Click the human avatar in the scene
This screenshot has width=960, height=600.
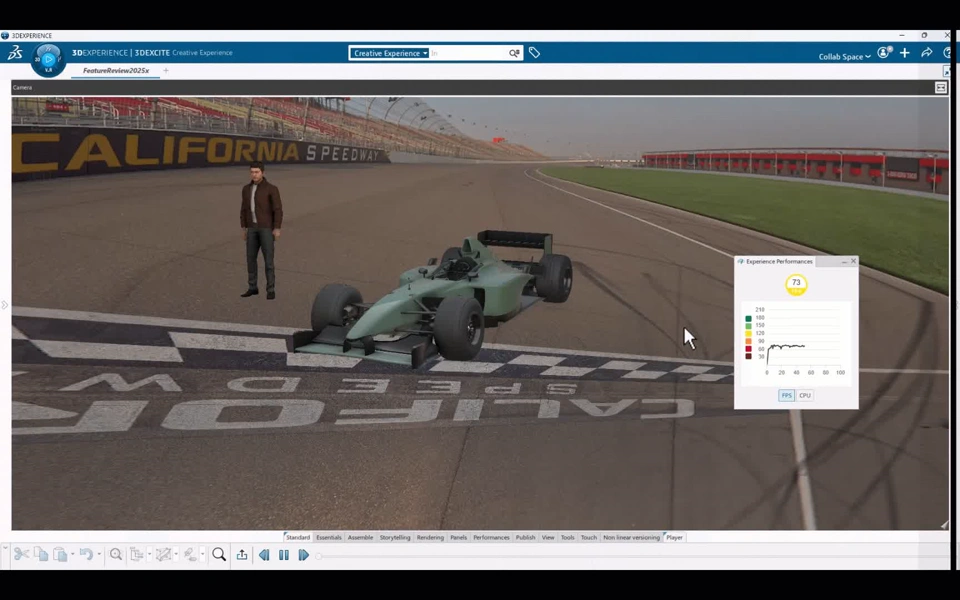261,231
